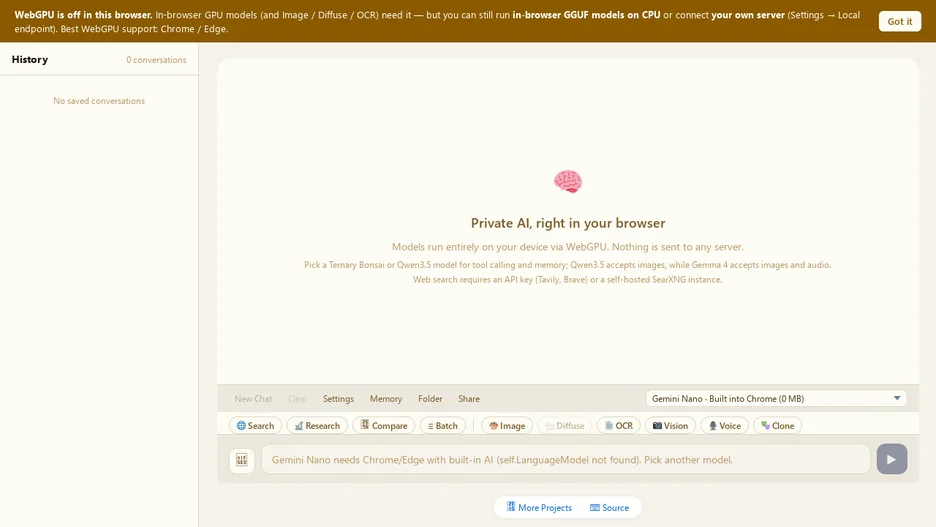Image resolution: width=936 pixels, height=527 pixels.
Task: Click the brain logo icon
Action: pyautogui.click(x=568, y=181)
